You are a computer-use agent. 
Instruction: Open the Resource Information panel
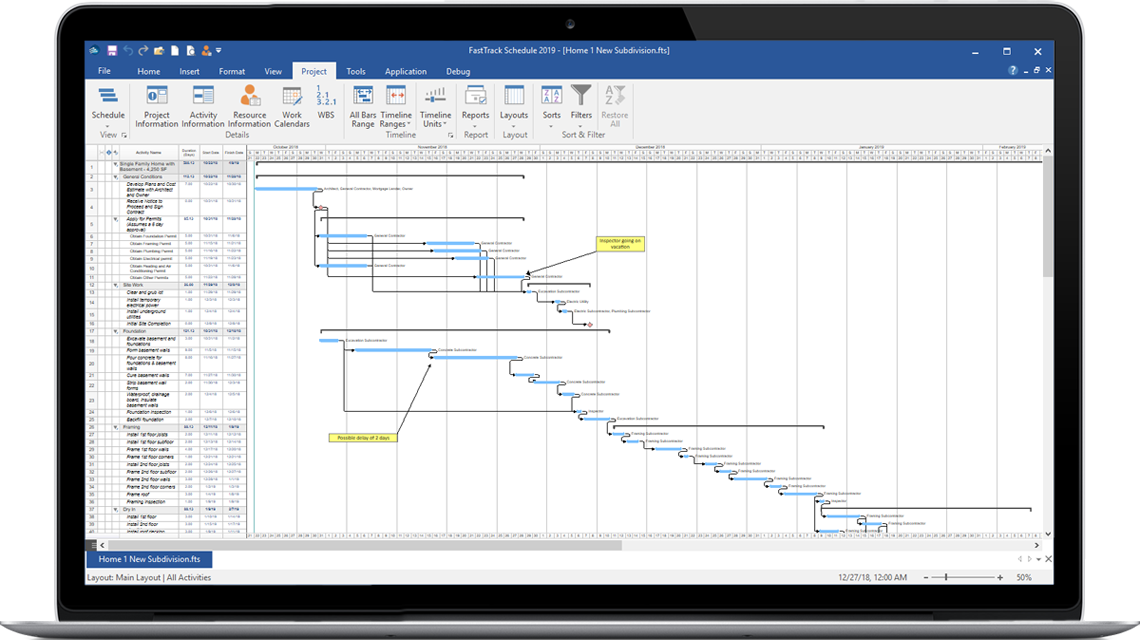click(x=249, y=105)
